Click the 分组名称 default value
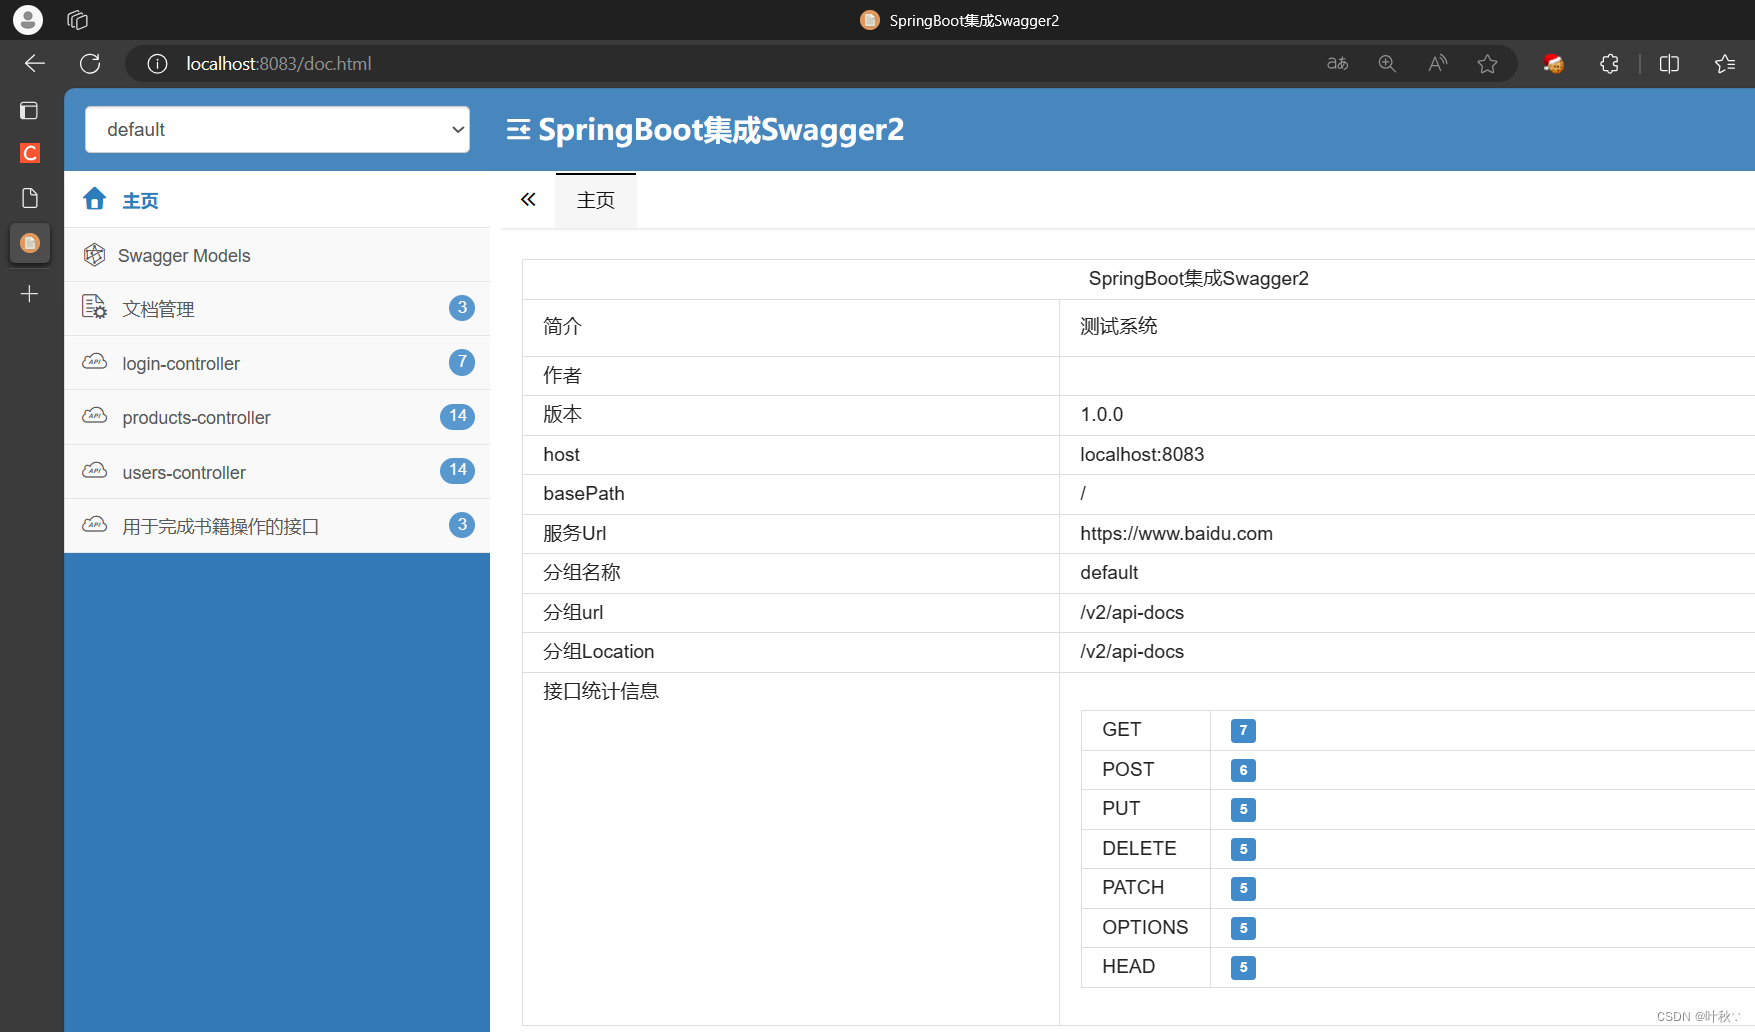 [x=1109, y=572]
